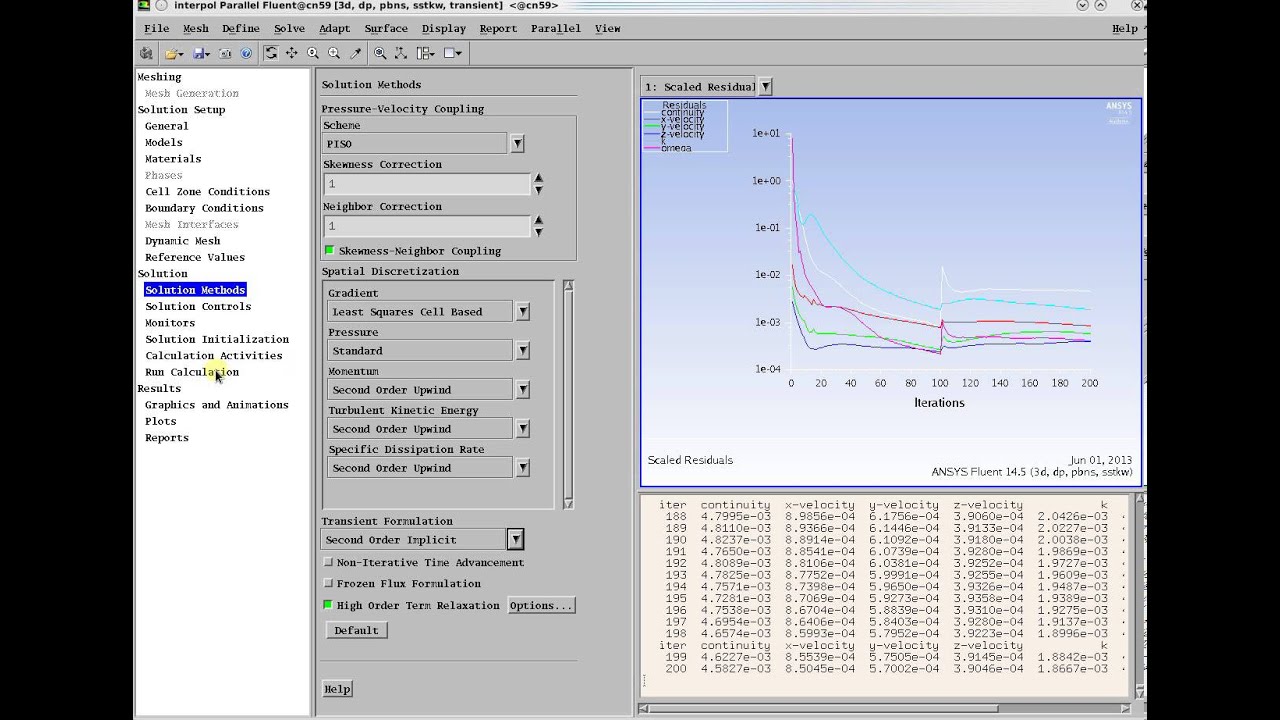Open the Define menu
The height and width of the screenshot is (720, 1280).
pos(241,28)
